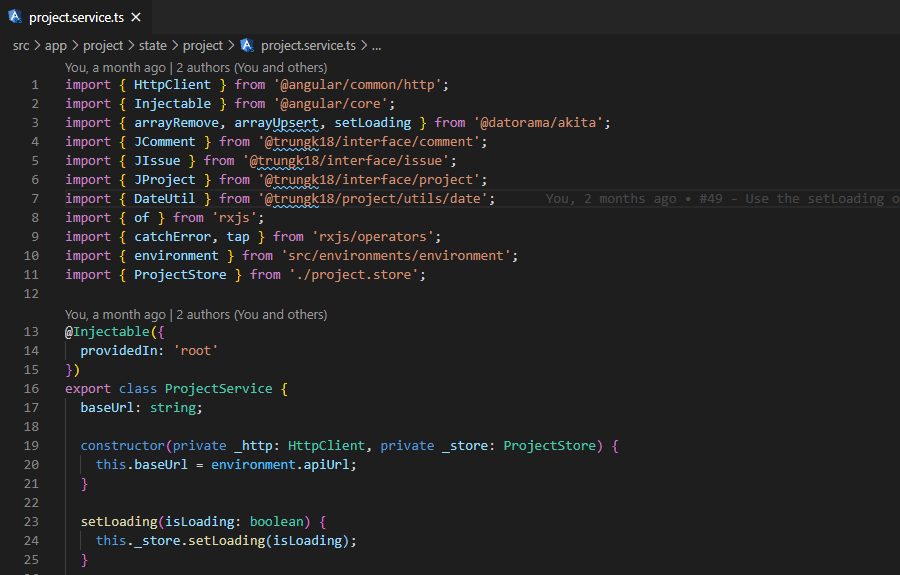Image resolution: width=900 pixels, height=575 pixels.
Task: Click the @Injectable decorator
Action: click(x=107, y=331)
